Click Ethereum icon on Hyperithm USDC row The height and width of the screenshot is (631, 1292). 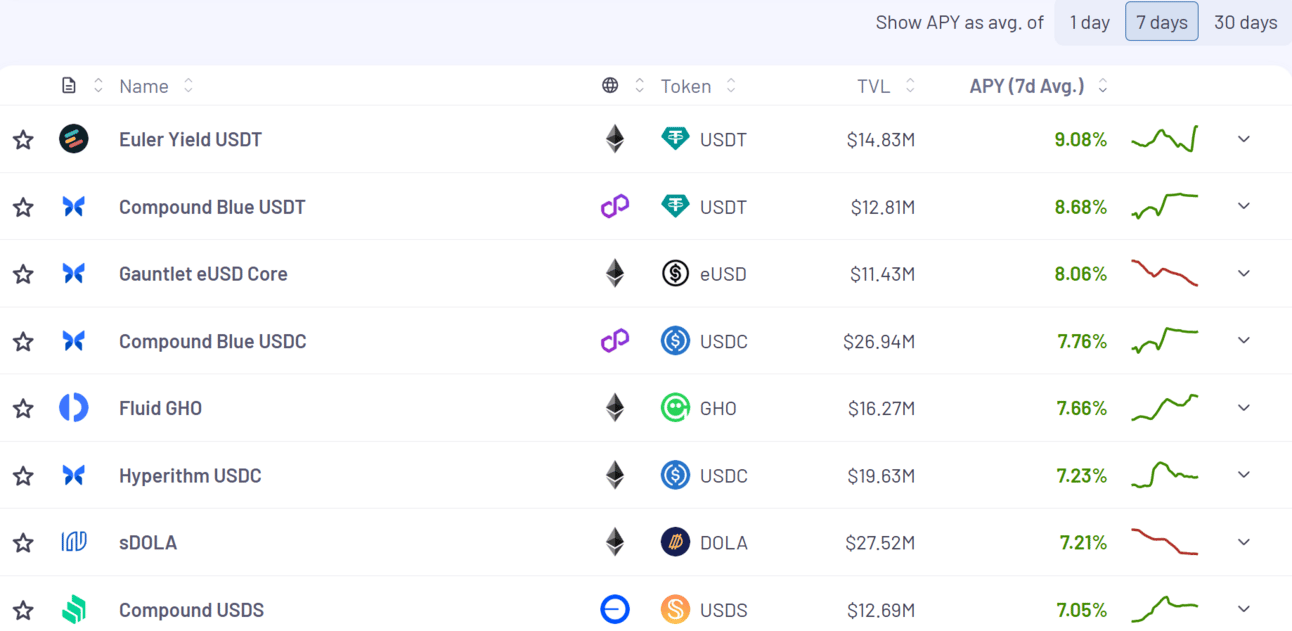615,475
